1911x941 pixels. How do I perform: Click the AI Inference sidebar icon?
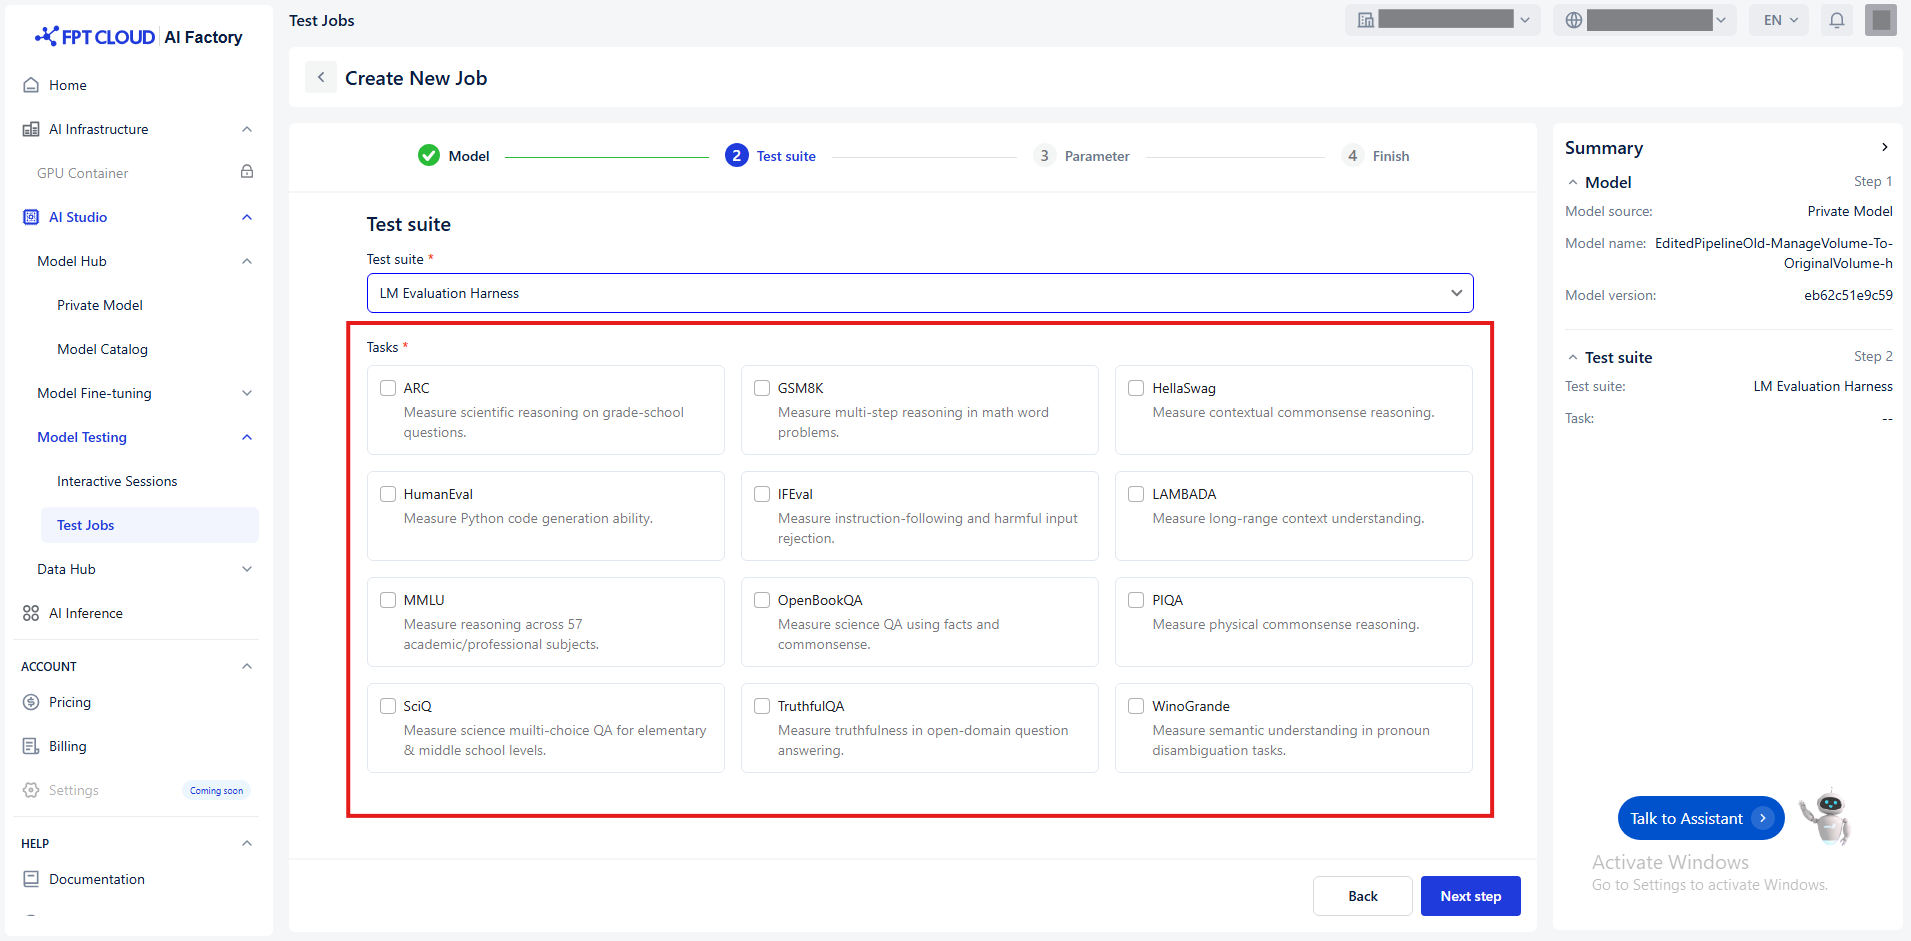(31, 613)
